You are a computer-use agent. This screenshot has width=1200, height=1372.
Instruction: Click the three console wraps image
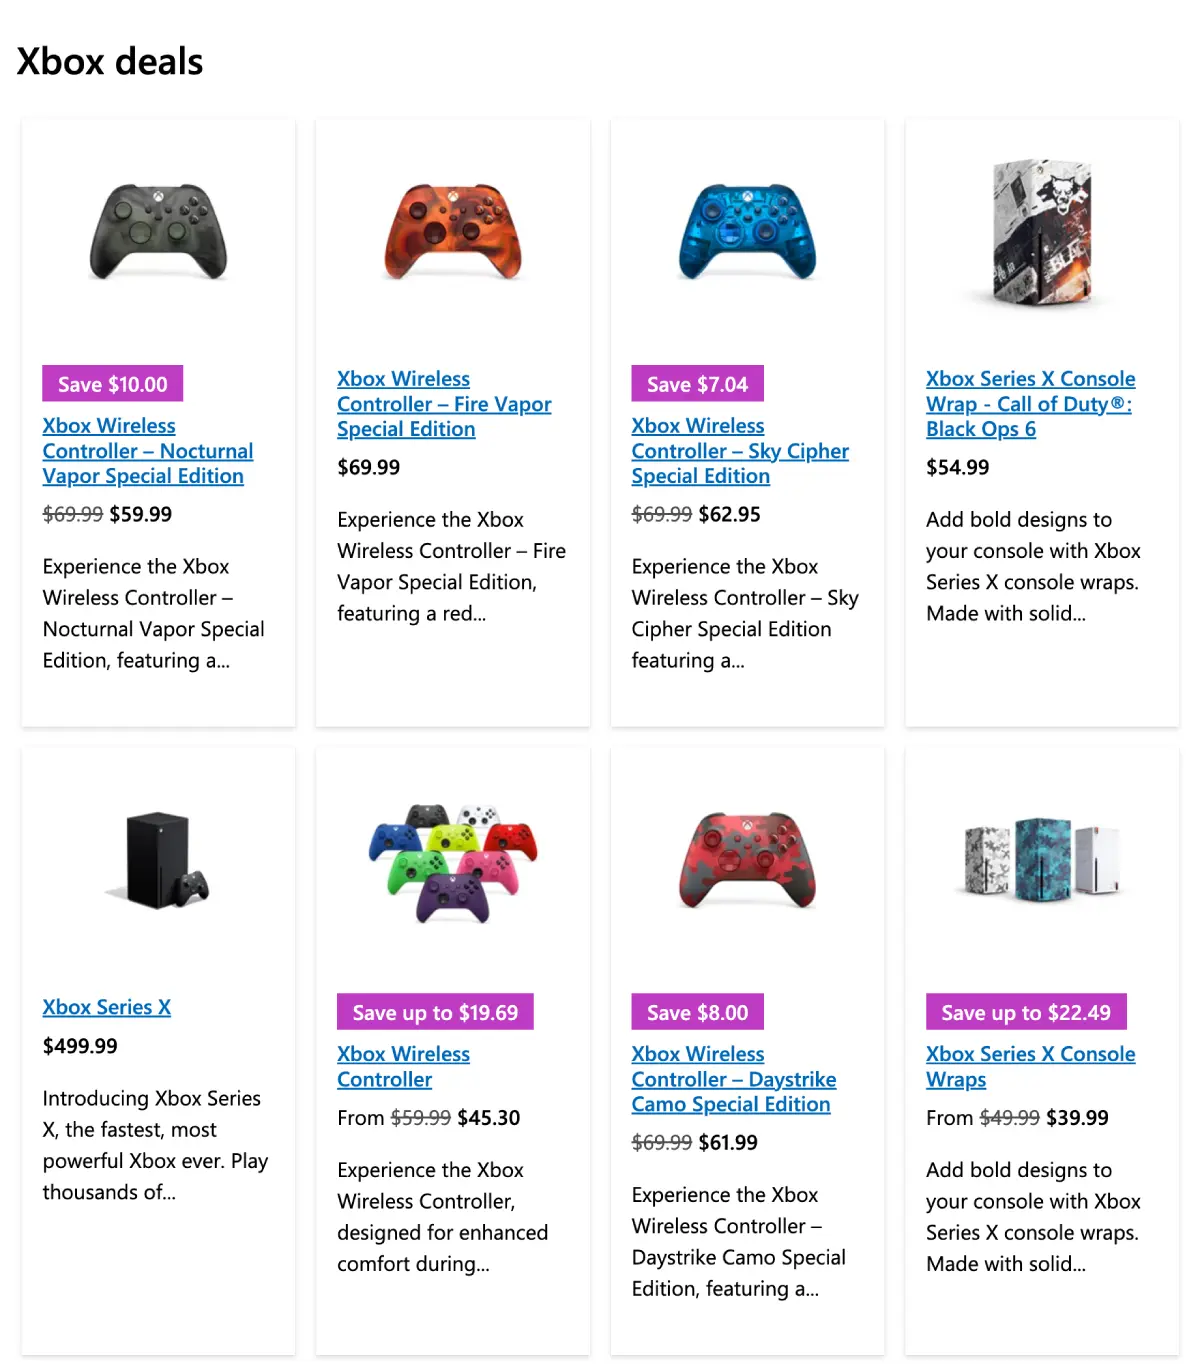(1041, 858)
